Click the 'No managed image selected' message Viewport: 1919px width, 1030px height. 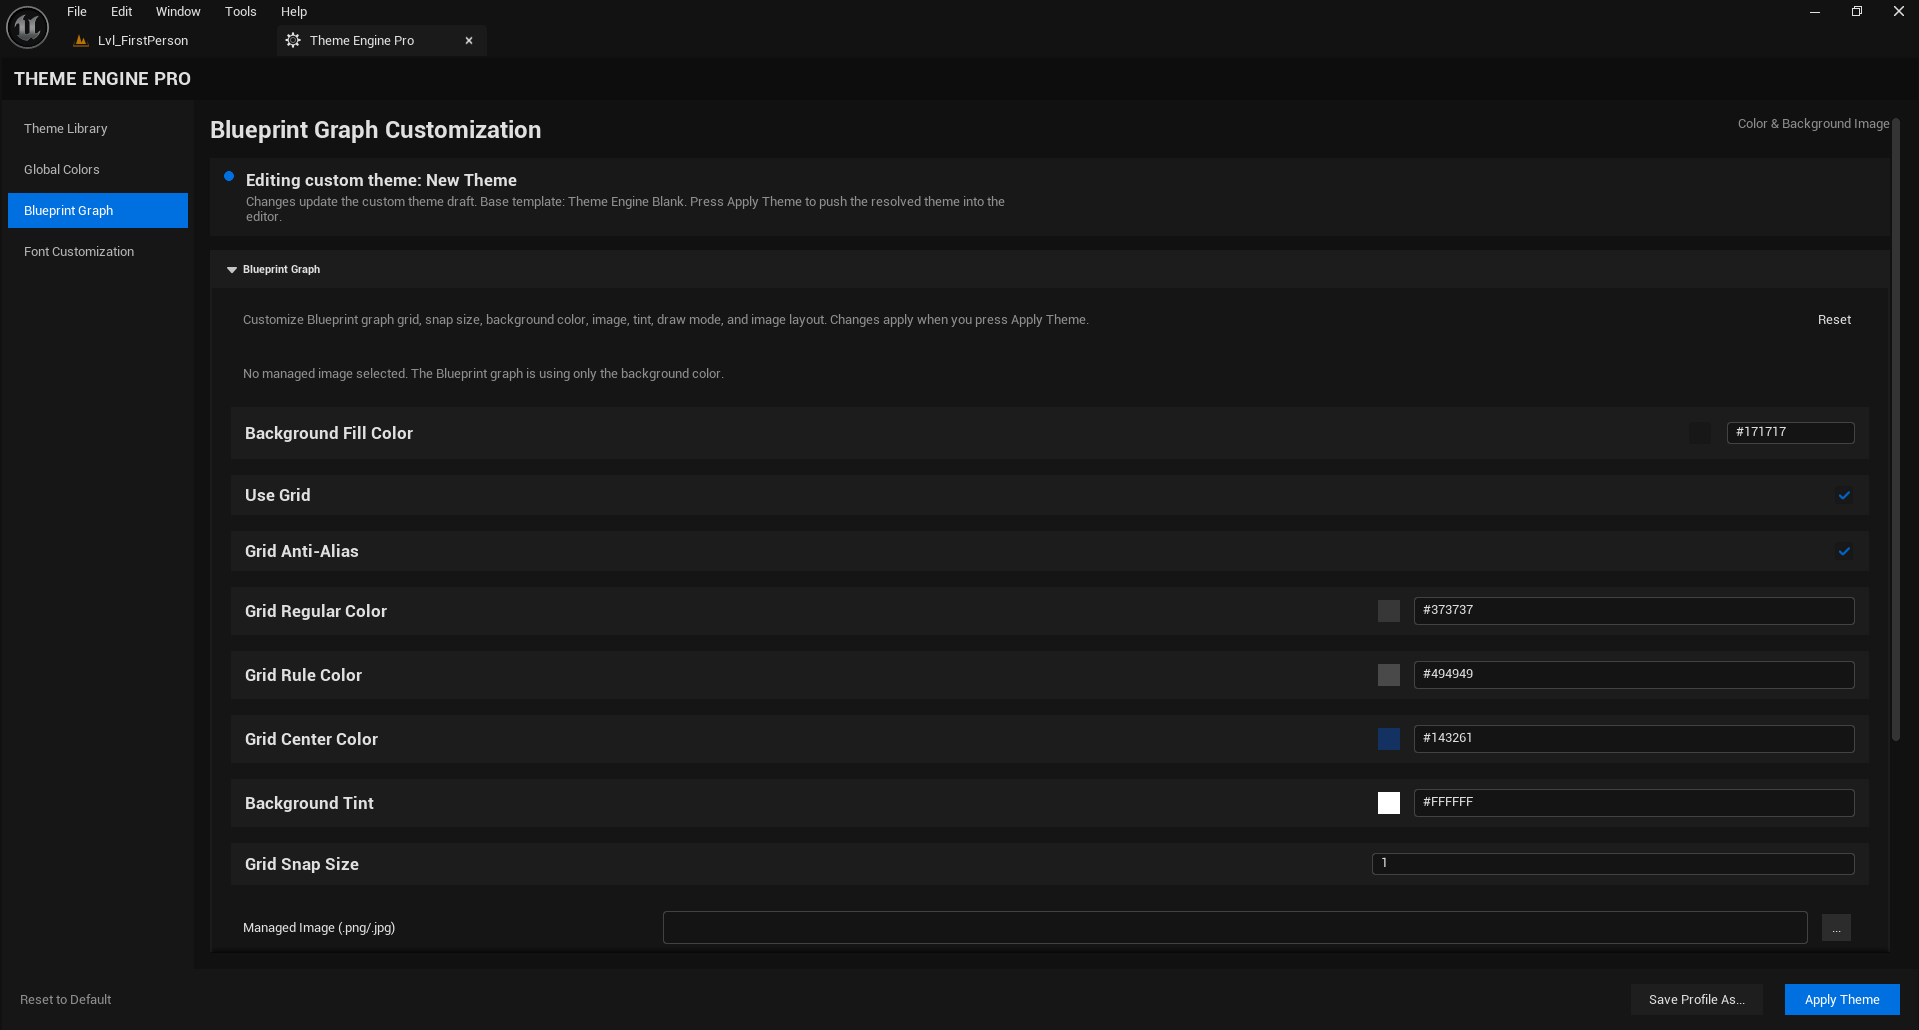pyautogui.click(x=483, y=374)
